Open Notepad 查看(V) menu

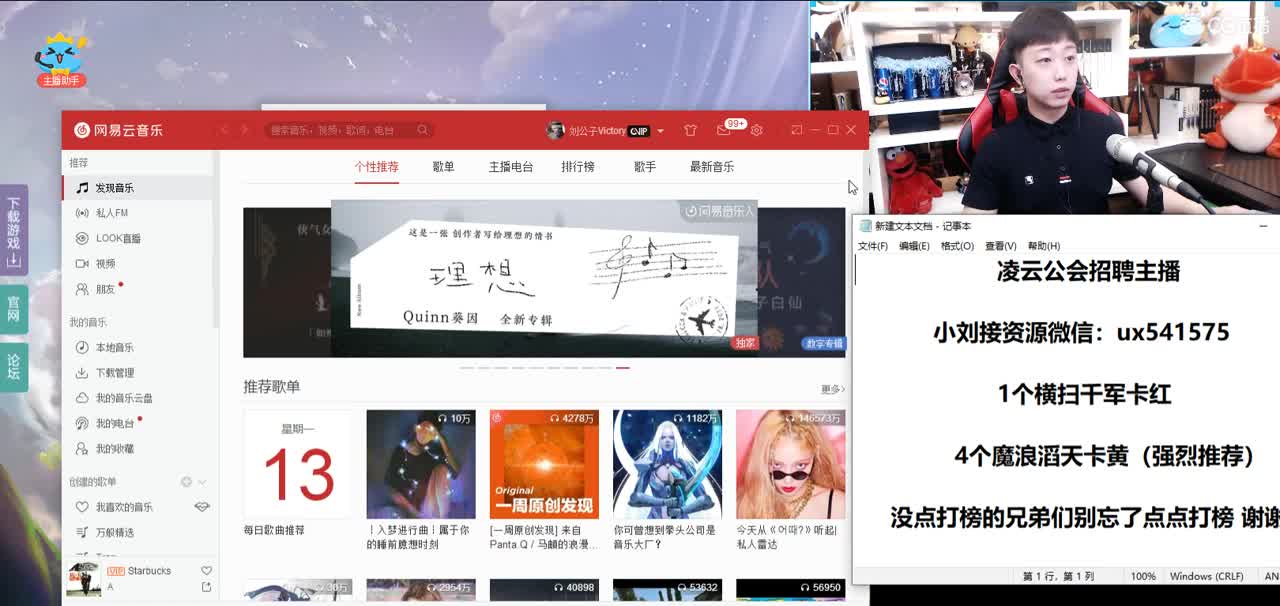click(1001, 246)
